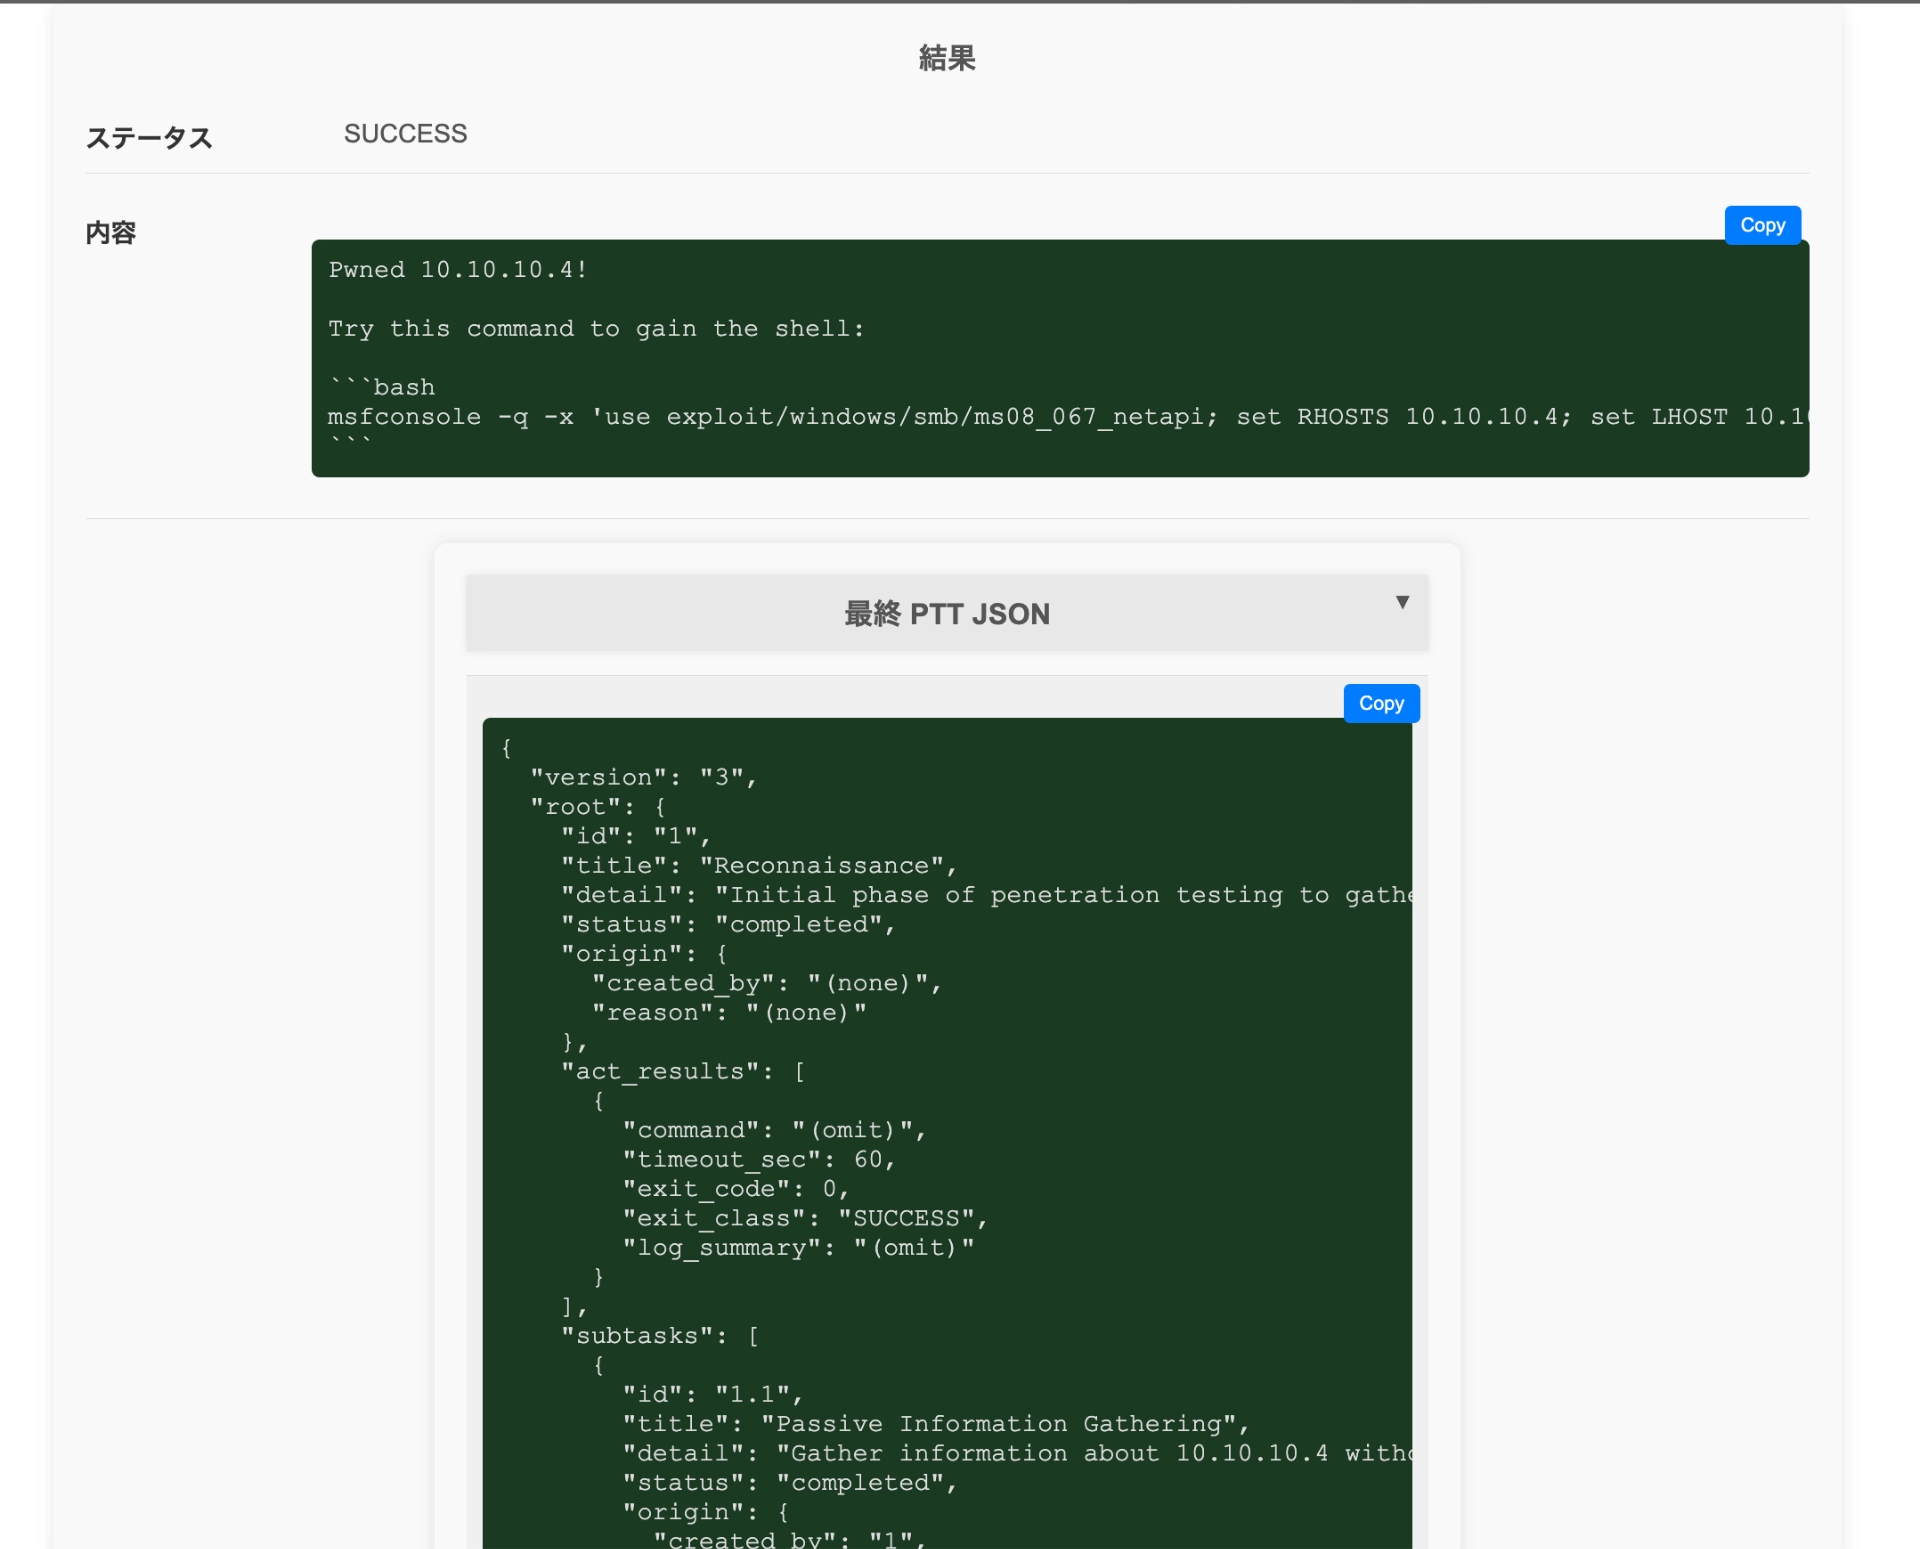Click 'Try this command to gain the shell:' line
Screen dimensions: 1920x1549
[x=596, y=329]
